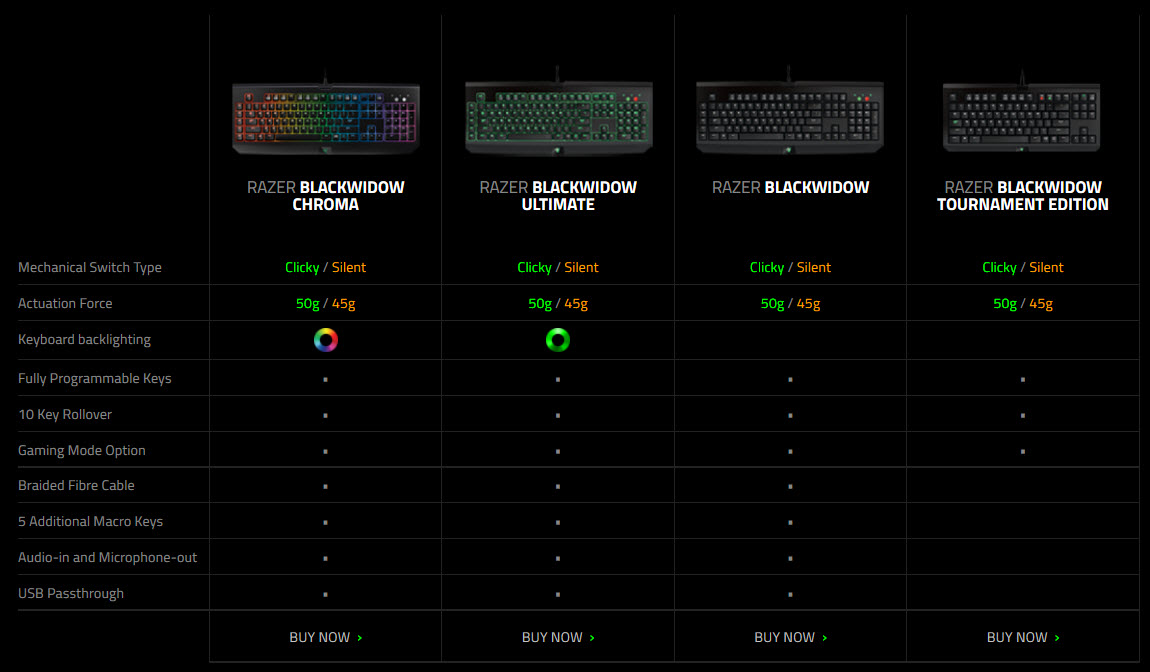
Task: Select the Braided Fibre Cable label
Action: pyautogui.click(x=76, y=485)
